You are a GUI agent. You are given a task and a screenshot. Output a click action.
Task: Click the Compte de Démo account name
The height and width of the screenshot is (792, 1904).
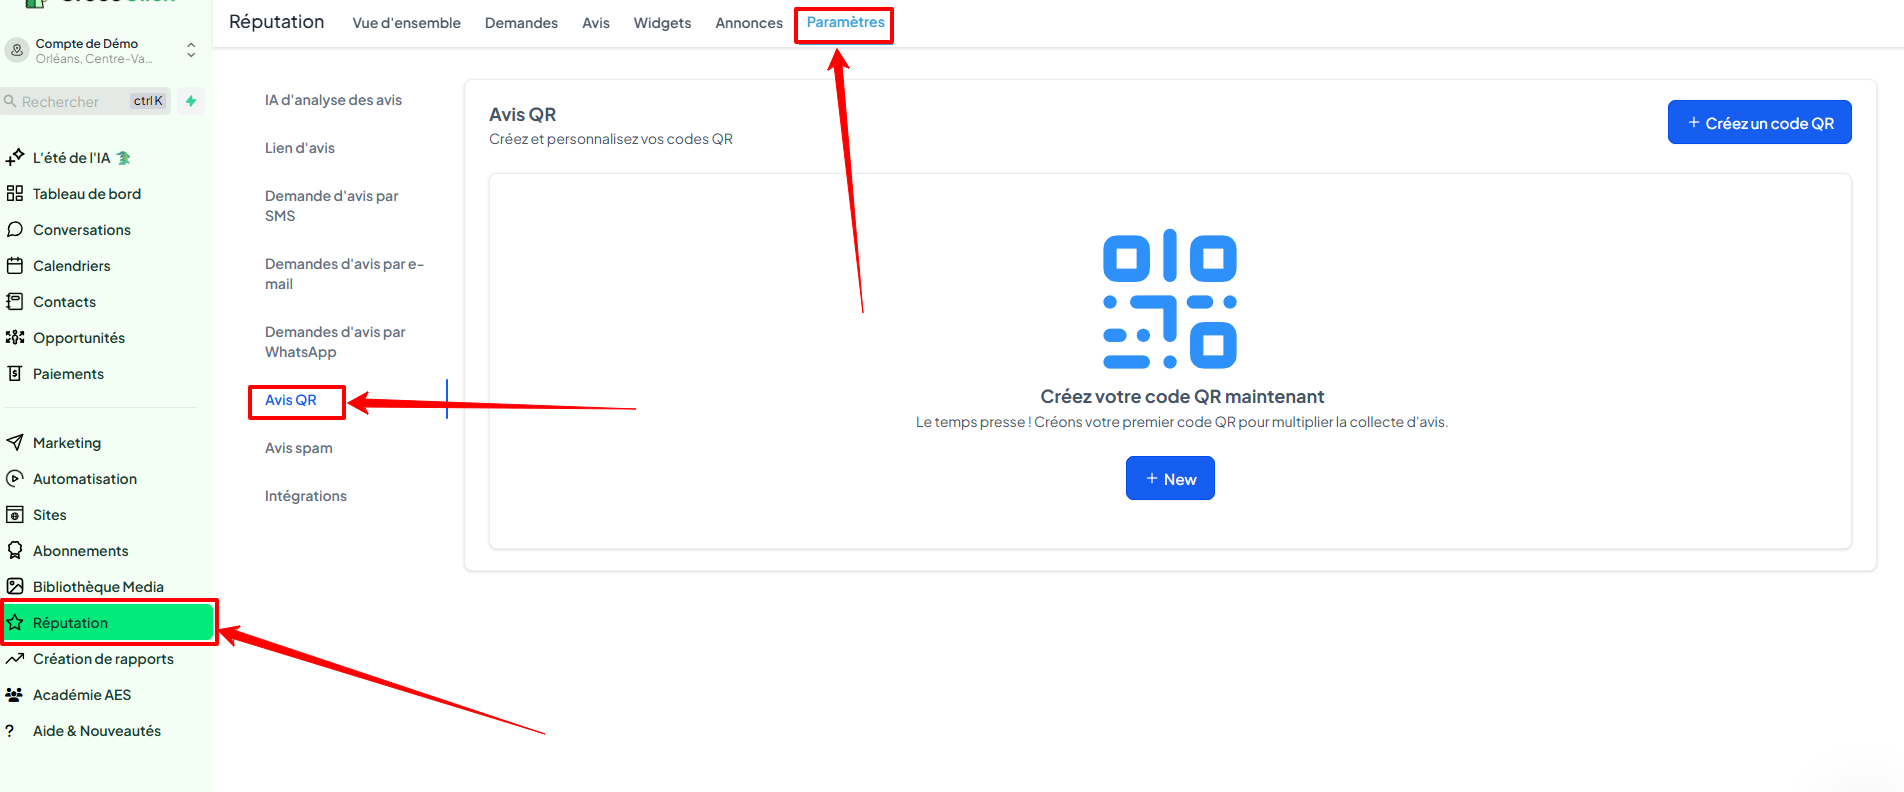[87, 43]
